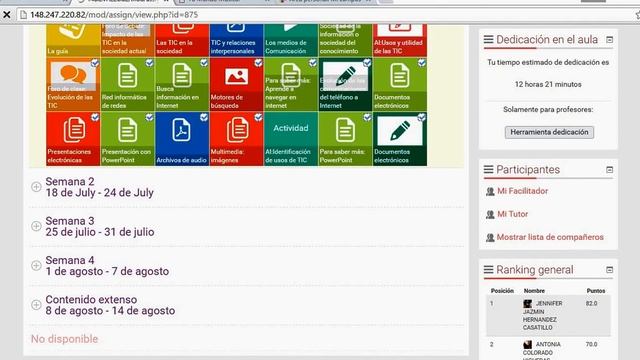Toggle completion check on Multimedia: imágenes tile

[258, 118]
